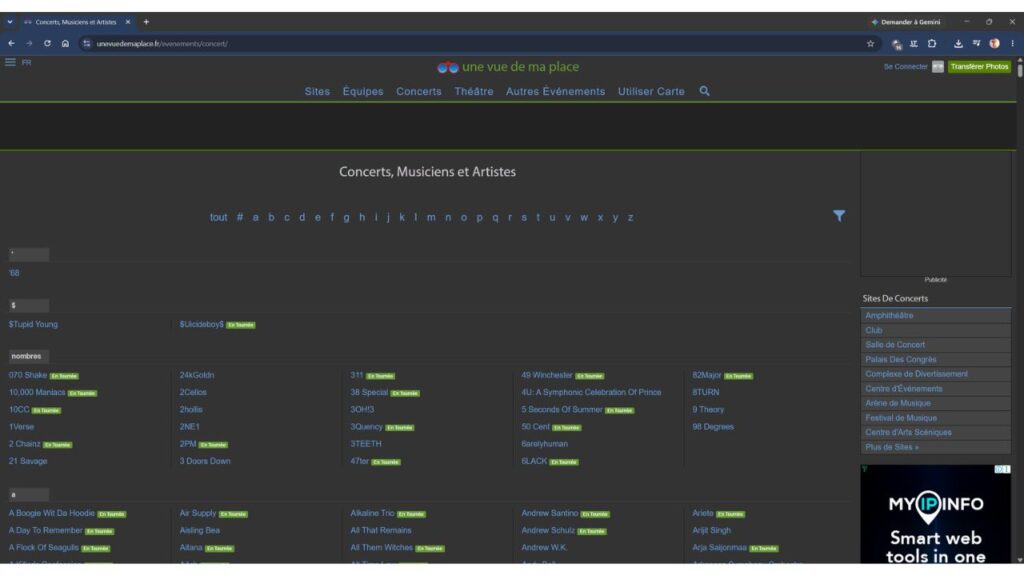Screen dimensions: 1024x576
Task: Open the Concerts menu
Action: pos(419,91)
